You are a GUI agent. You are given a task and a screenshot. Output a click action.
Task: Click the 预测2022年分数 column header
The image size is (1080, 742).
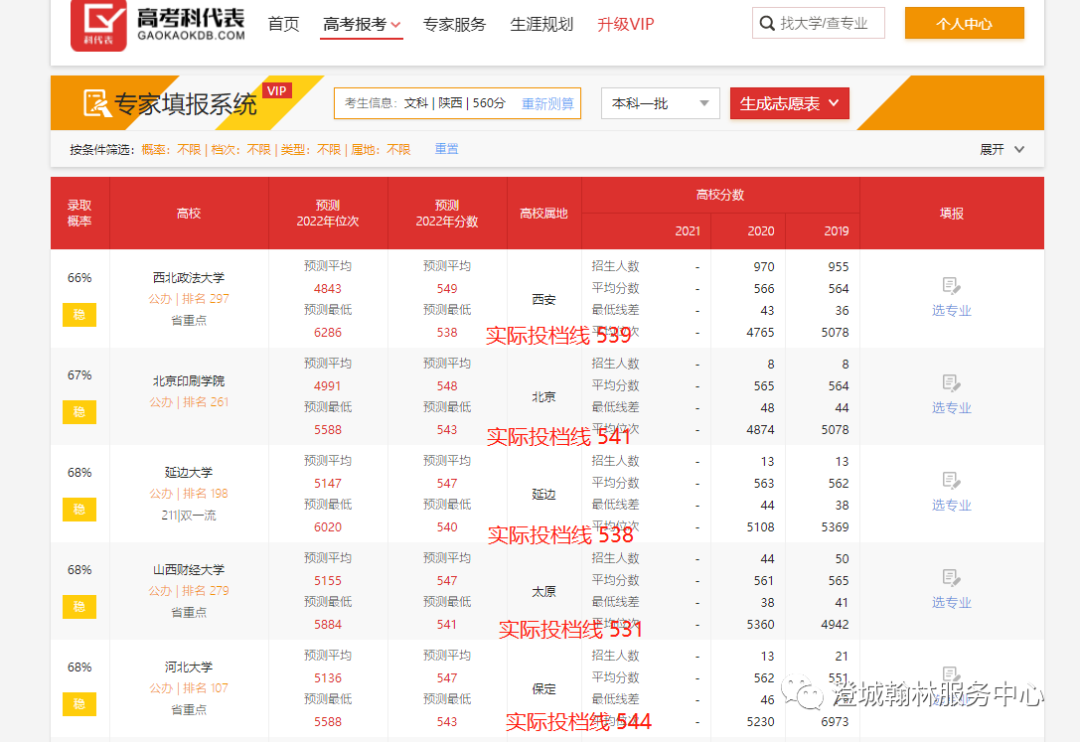(x=447, y=213)
